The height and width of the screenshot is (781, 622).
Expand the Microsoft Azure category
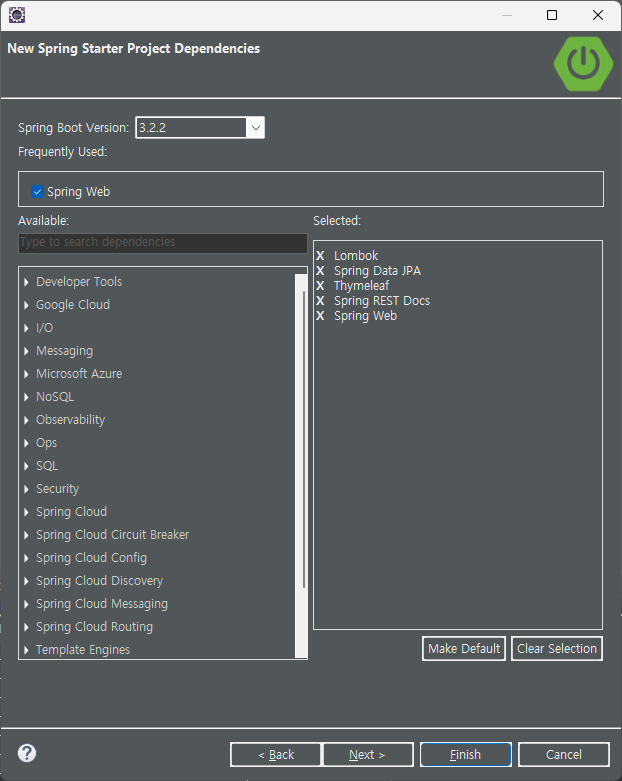pos(26,374)
